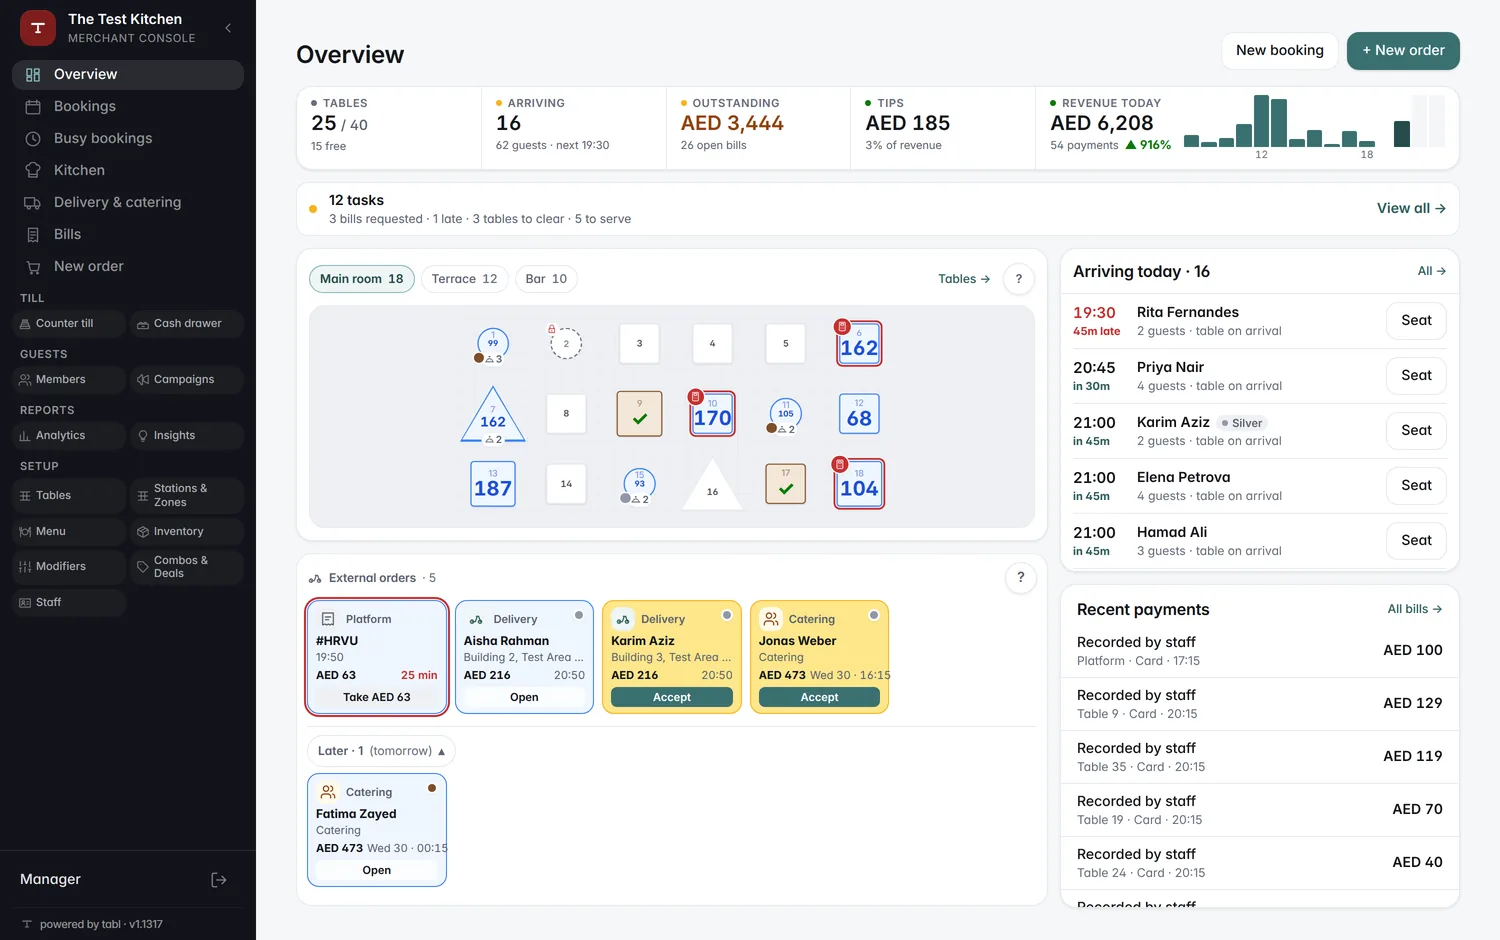Switch to the Terrace tab
This screenshot has width=1500, height=940.
(x=465, y=279)
